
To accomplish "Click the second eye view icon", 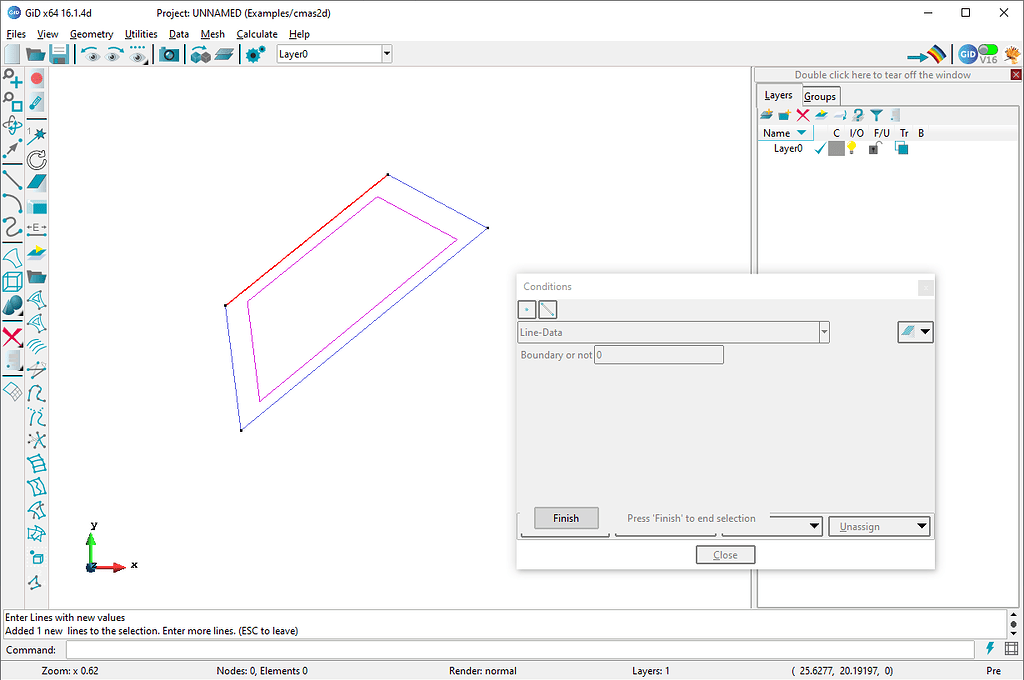I will click(x=114, y=55).
